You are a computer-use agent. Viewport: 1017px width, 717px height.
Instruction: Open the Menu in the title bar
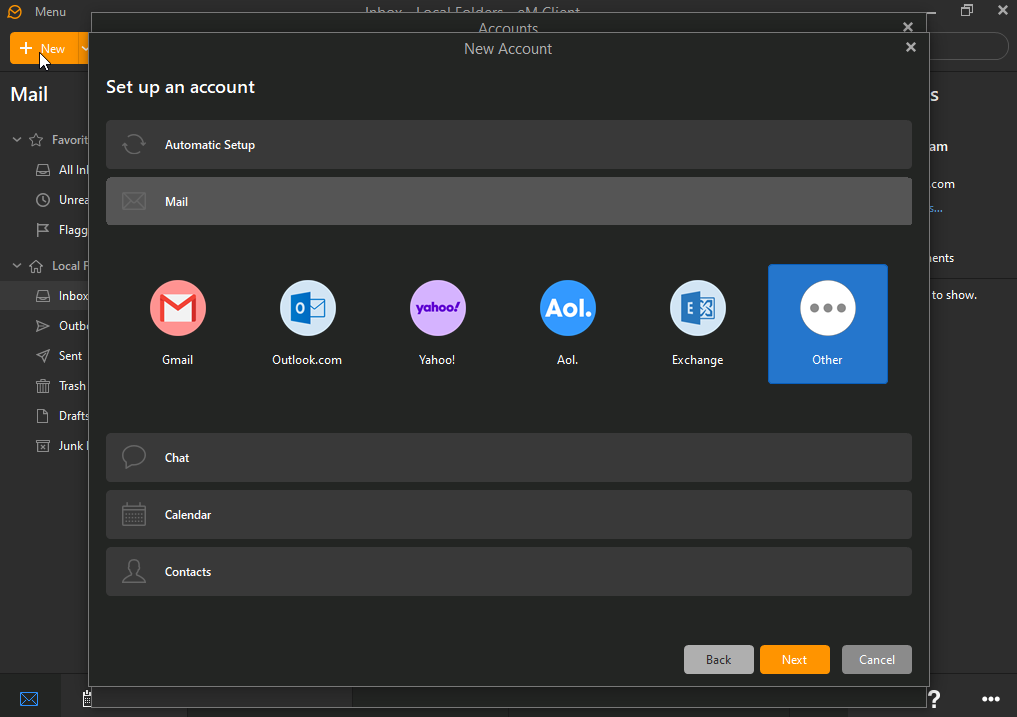(50, 12)
